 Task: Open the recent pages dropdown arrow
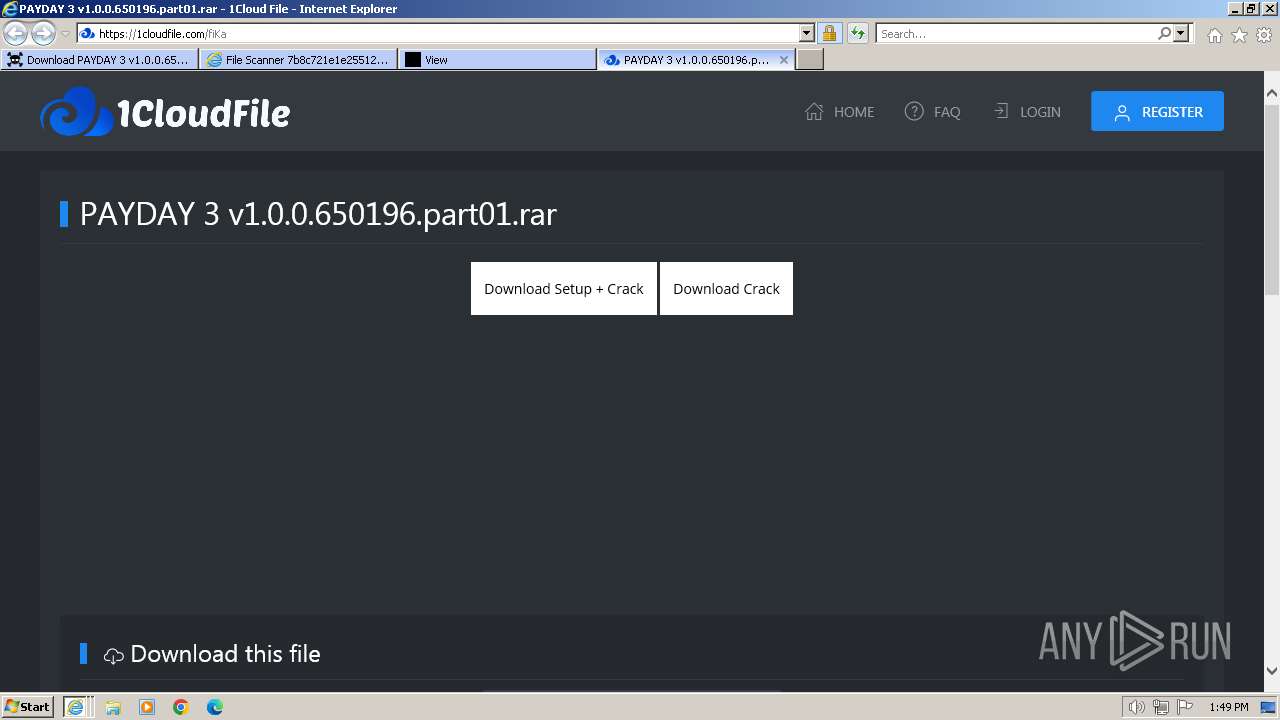(x=65, y=33)
